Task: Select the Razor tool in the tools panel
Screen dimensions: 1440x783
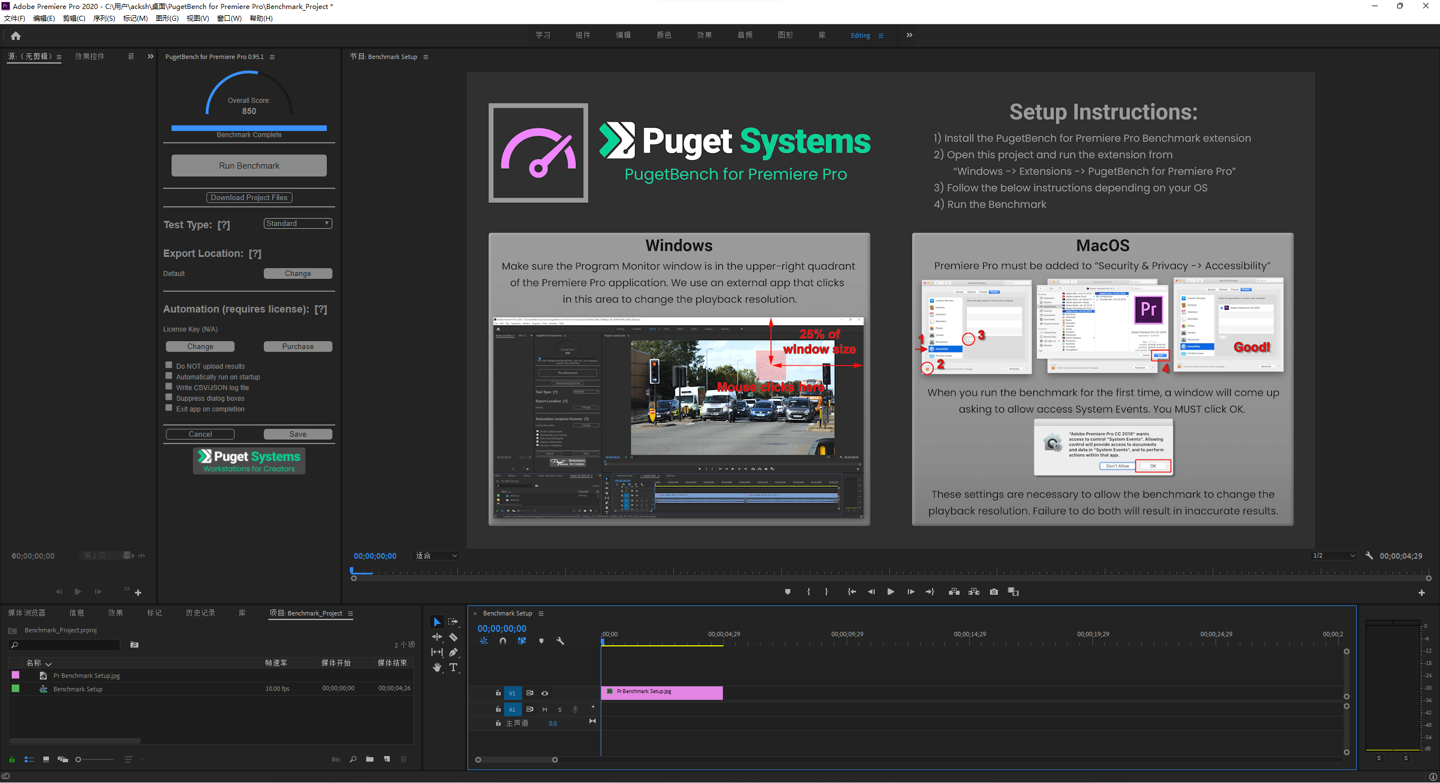Action: coord(453,637)
